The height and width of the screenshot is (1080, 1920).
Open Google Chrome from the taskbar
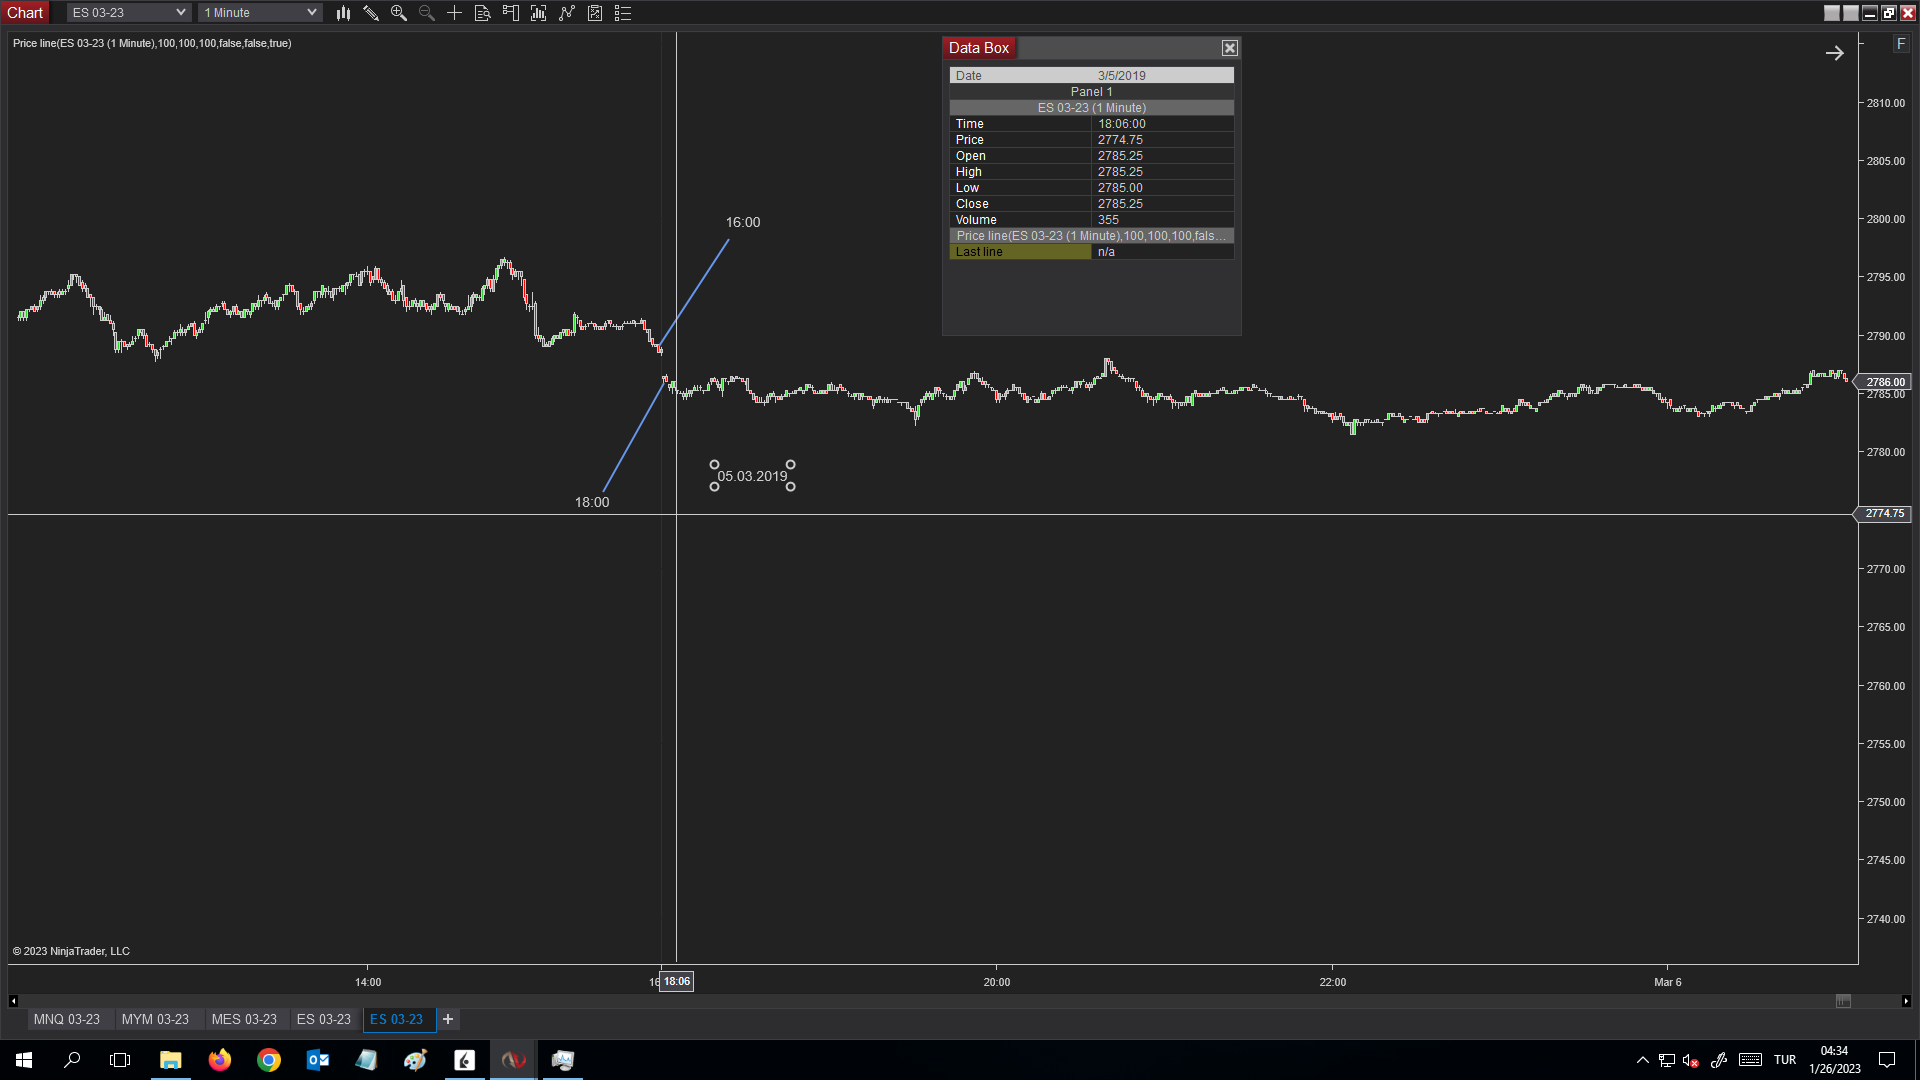pos(269,1060)
